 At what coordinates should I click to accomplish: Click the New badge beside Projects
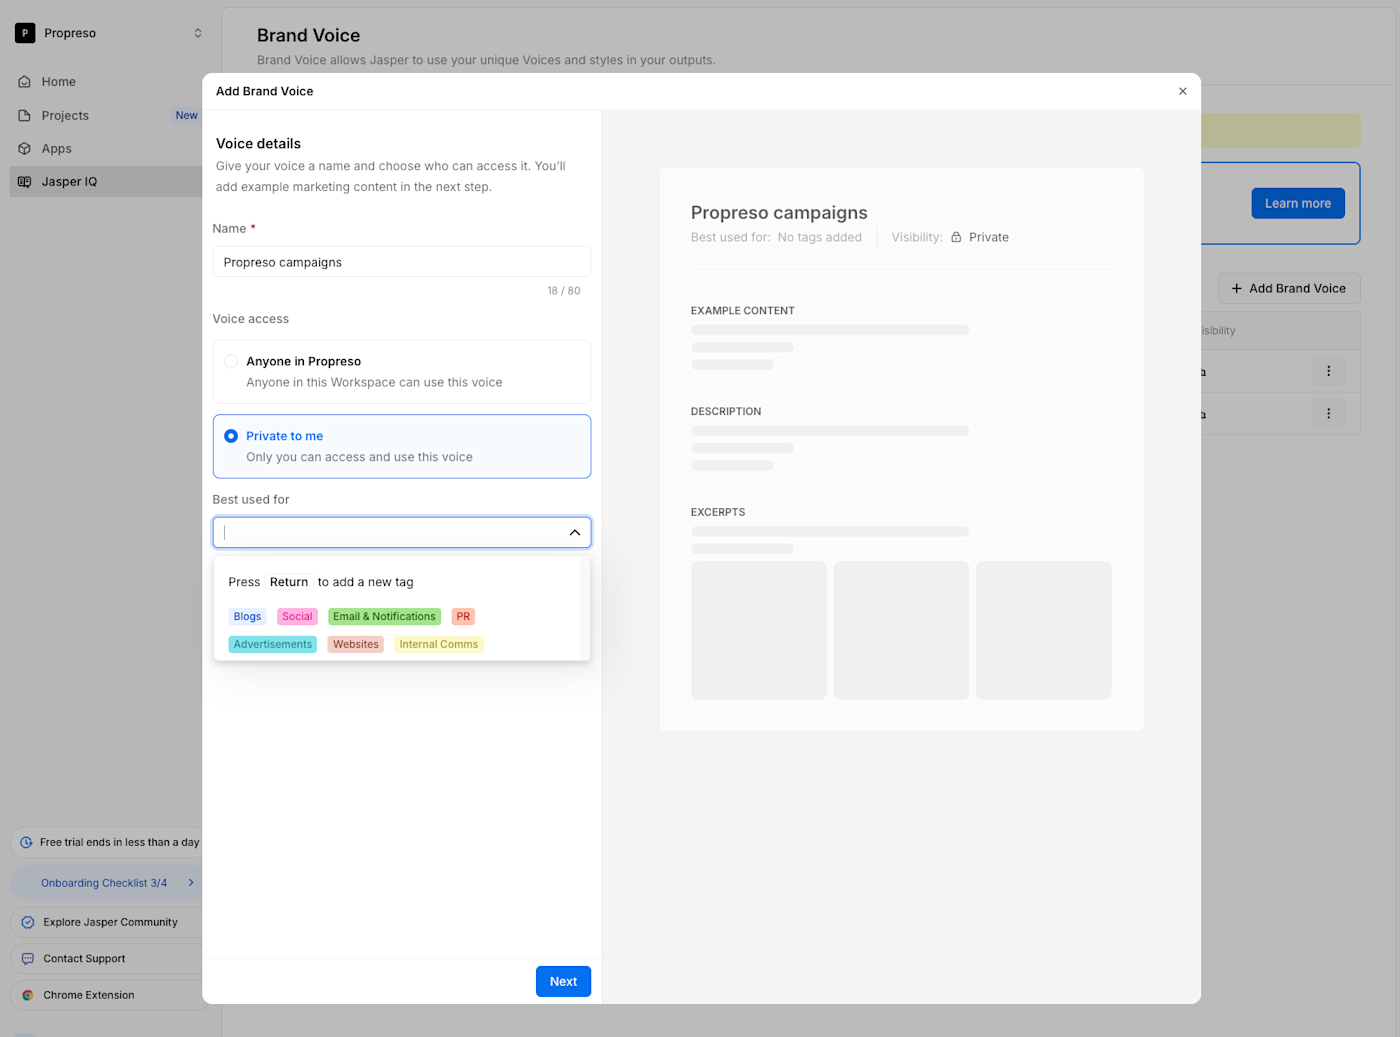click(x=186, y=115)
